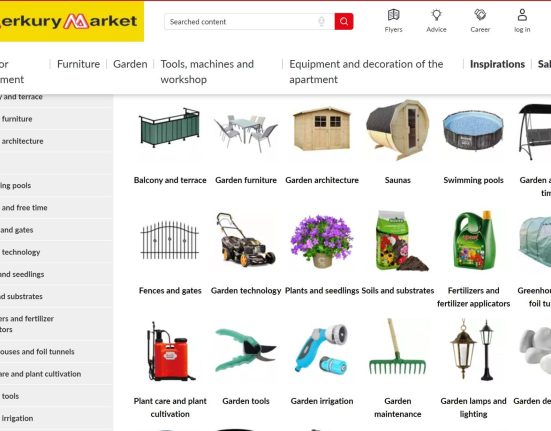The height and width of the screenshot is (431, 551).
Task: Click the Searched content input field
Action: (x=242, y=22)
